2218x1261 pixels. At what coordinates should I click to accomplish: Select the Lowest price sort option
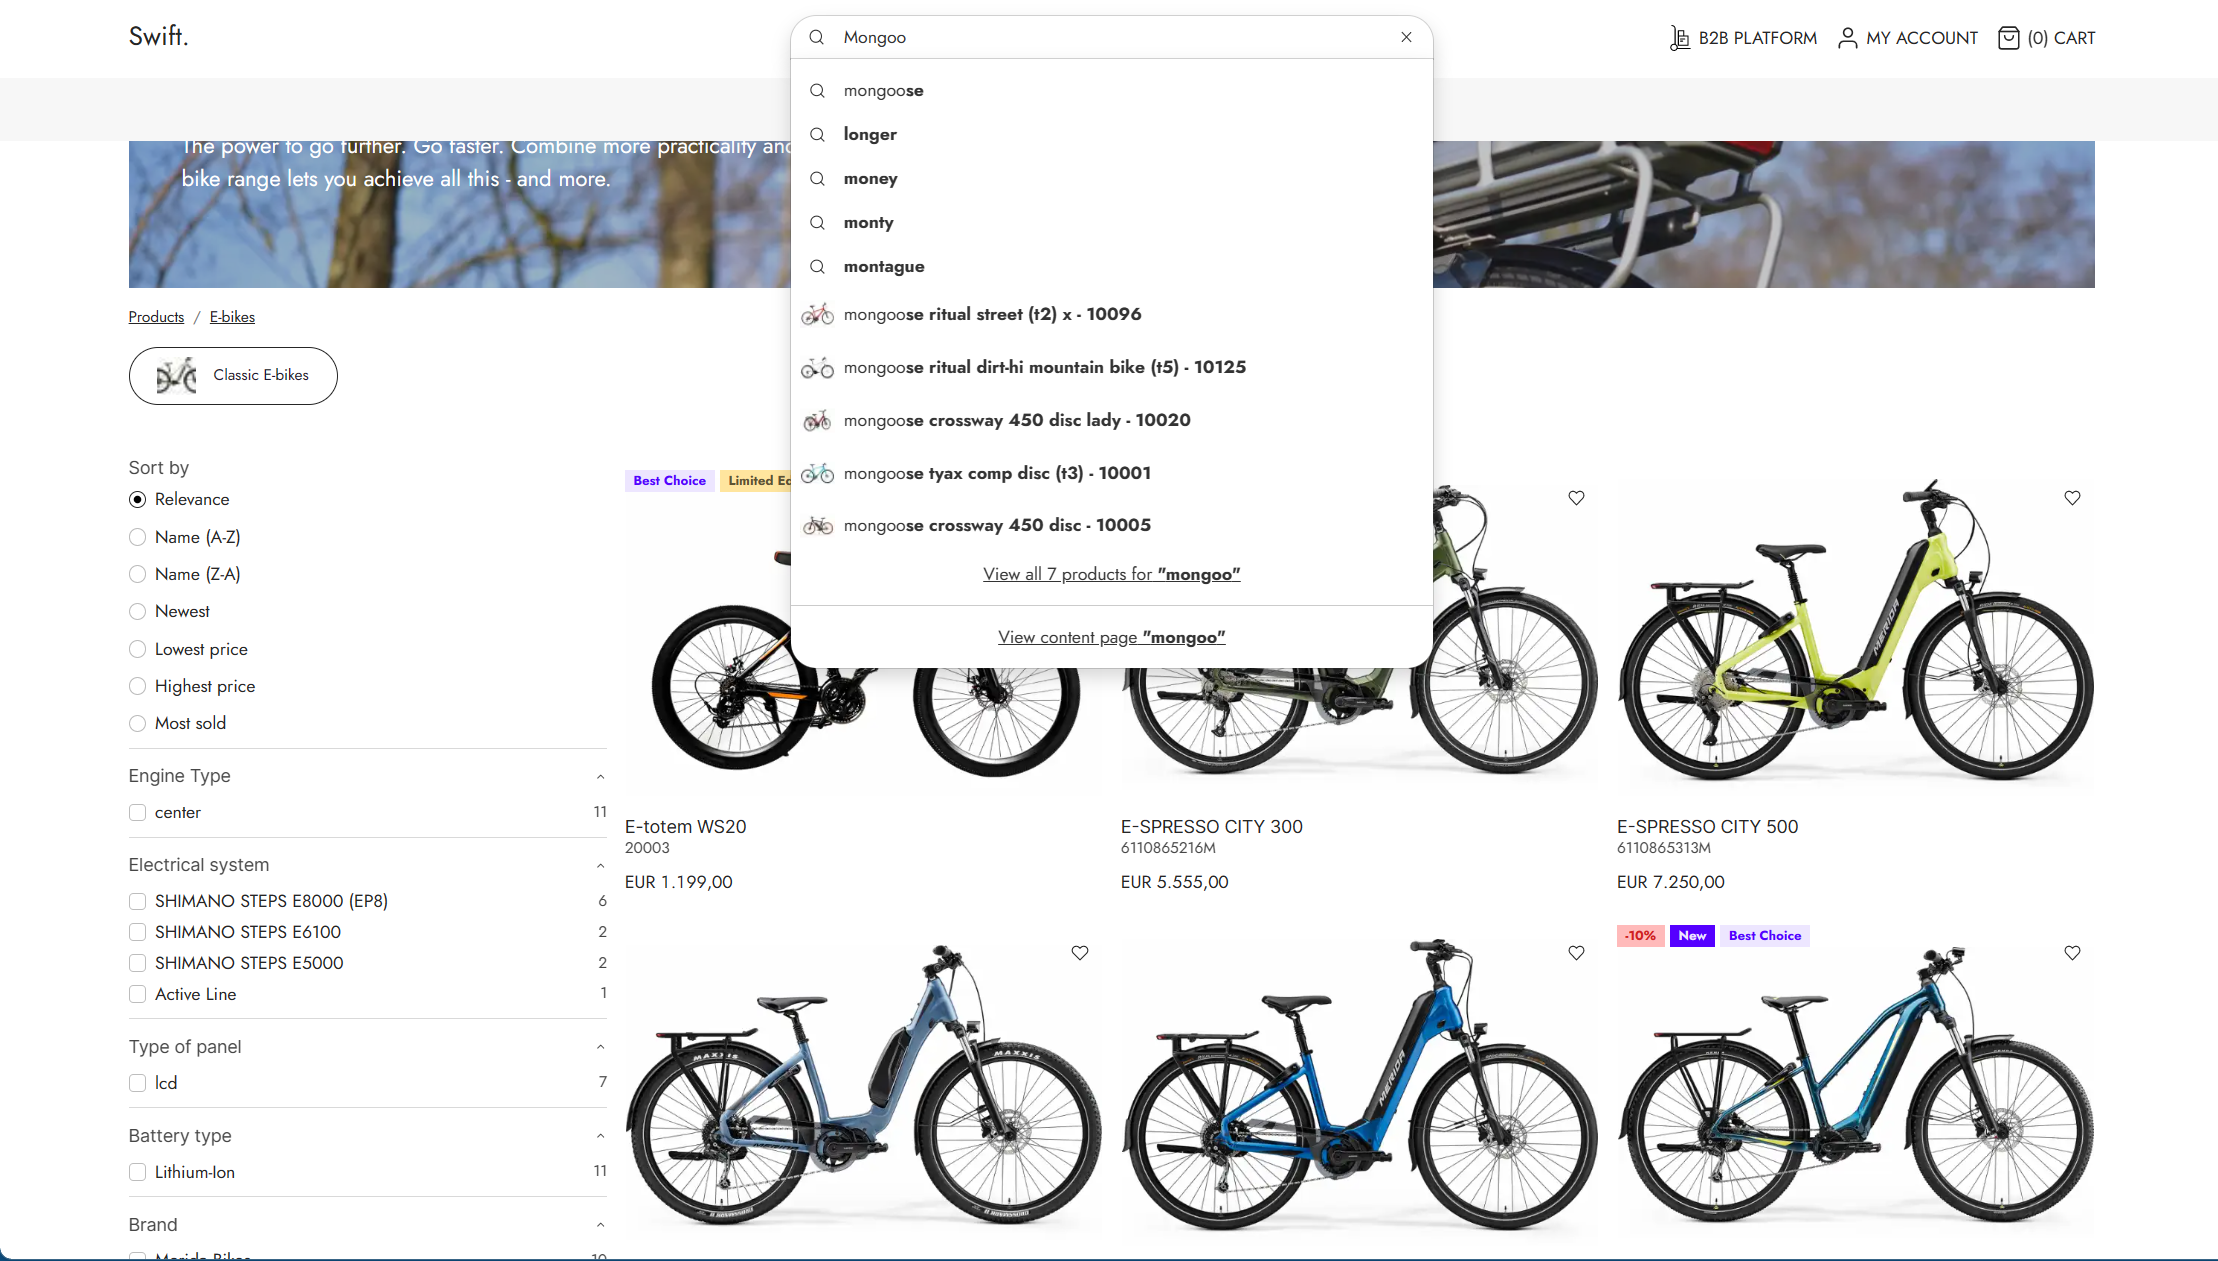(x=138, y=649)
